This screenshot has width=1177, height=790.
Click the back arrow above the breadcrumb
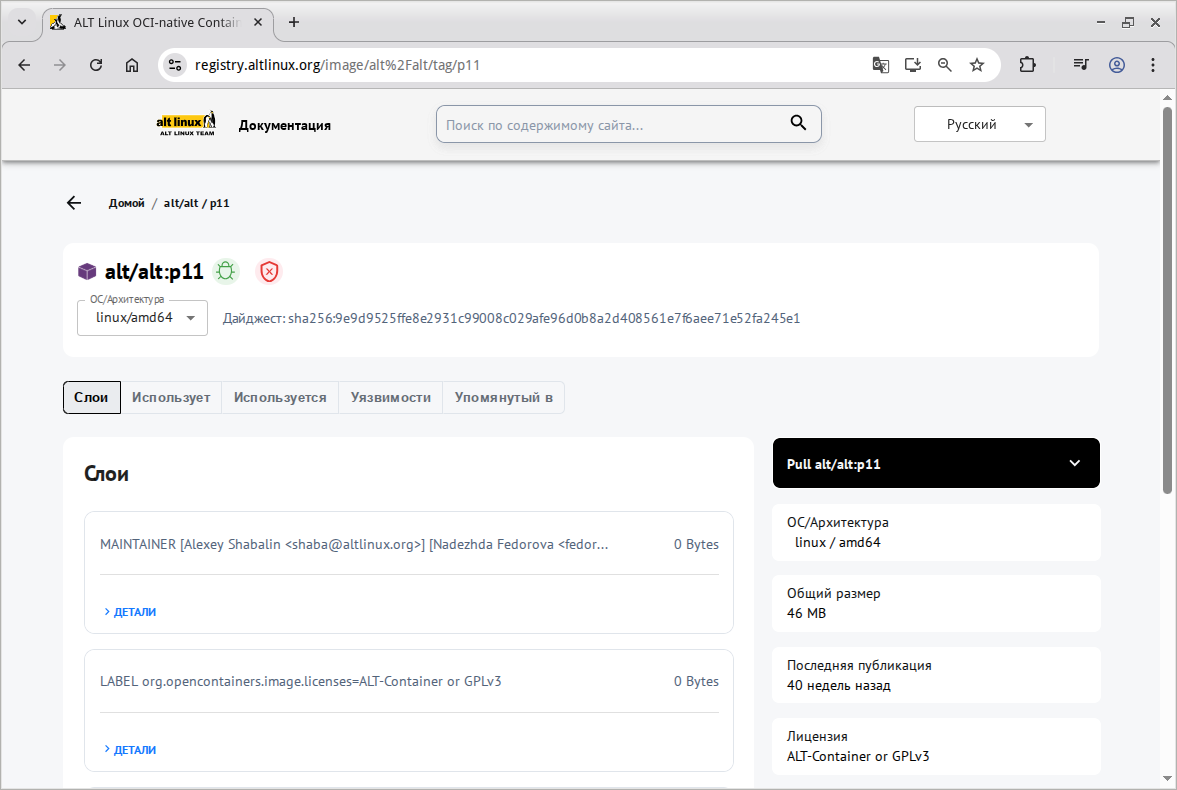coord(73,202)
